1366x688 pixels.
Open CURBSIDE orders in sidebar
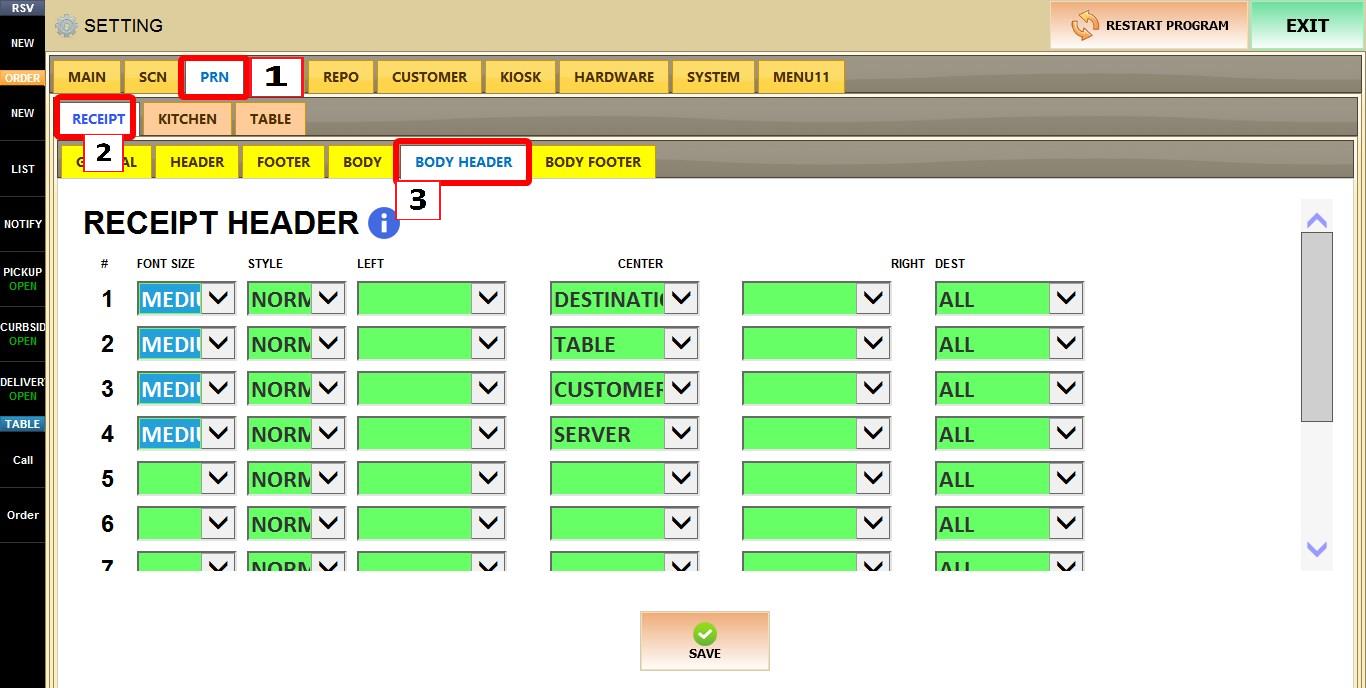click(x=22, y=334)
